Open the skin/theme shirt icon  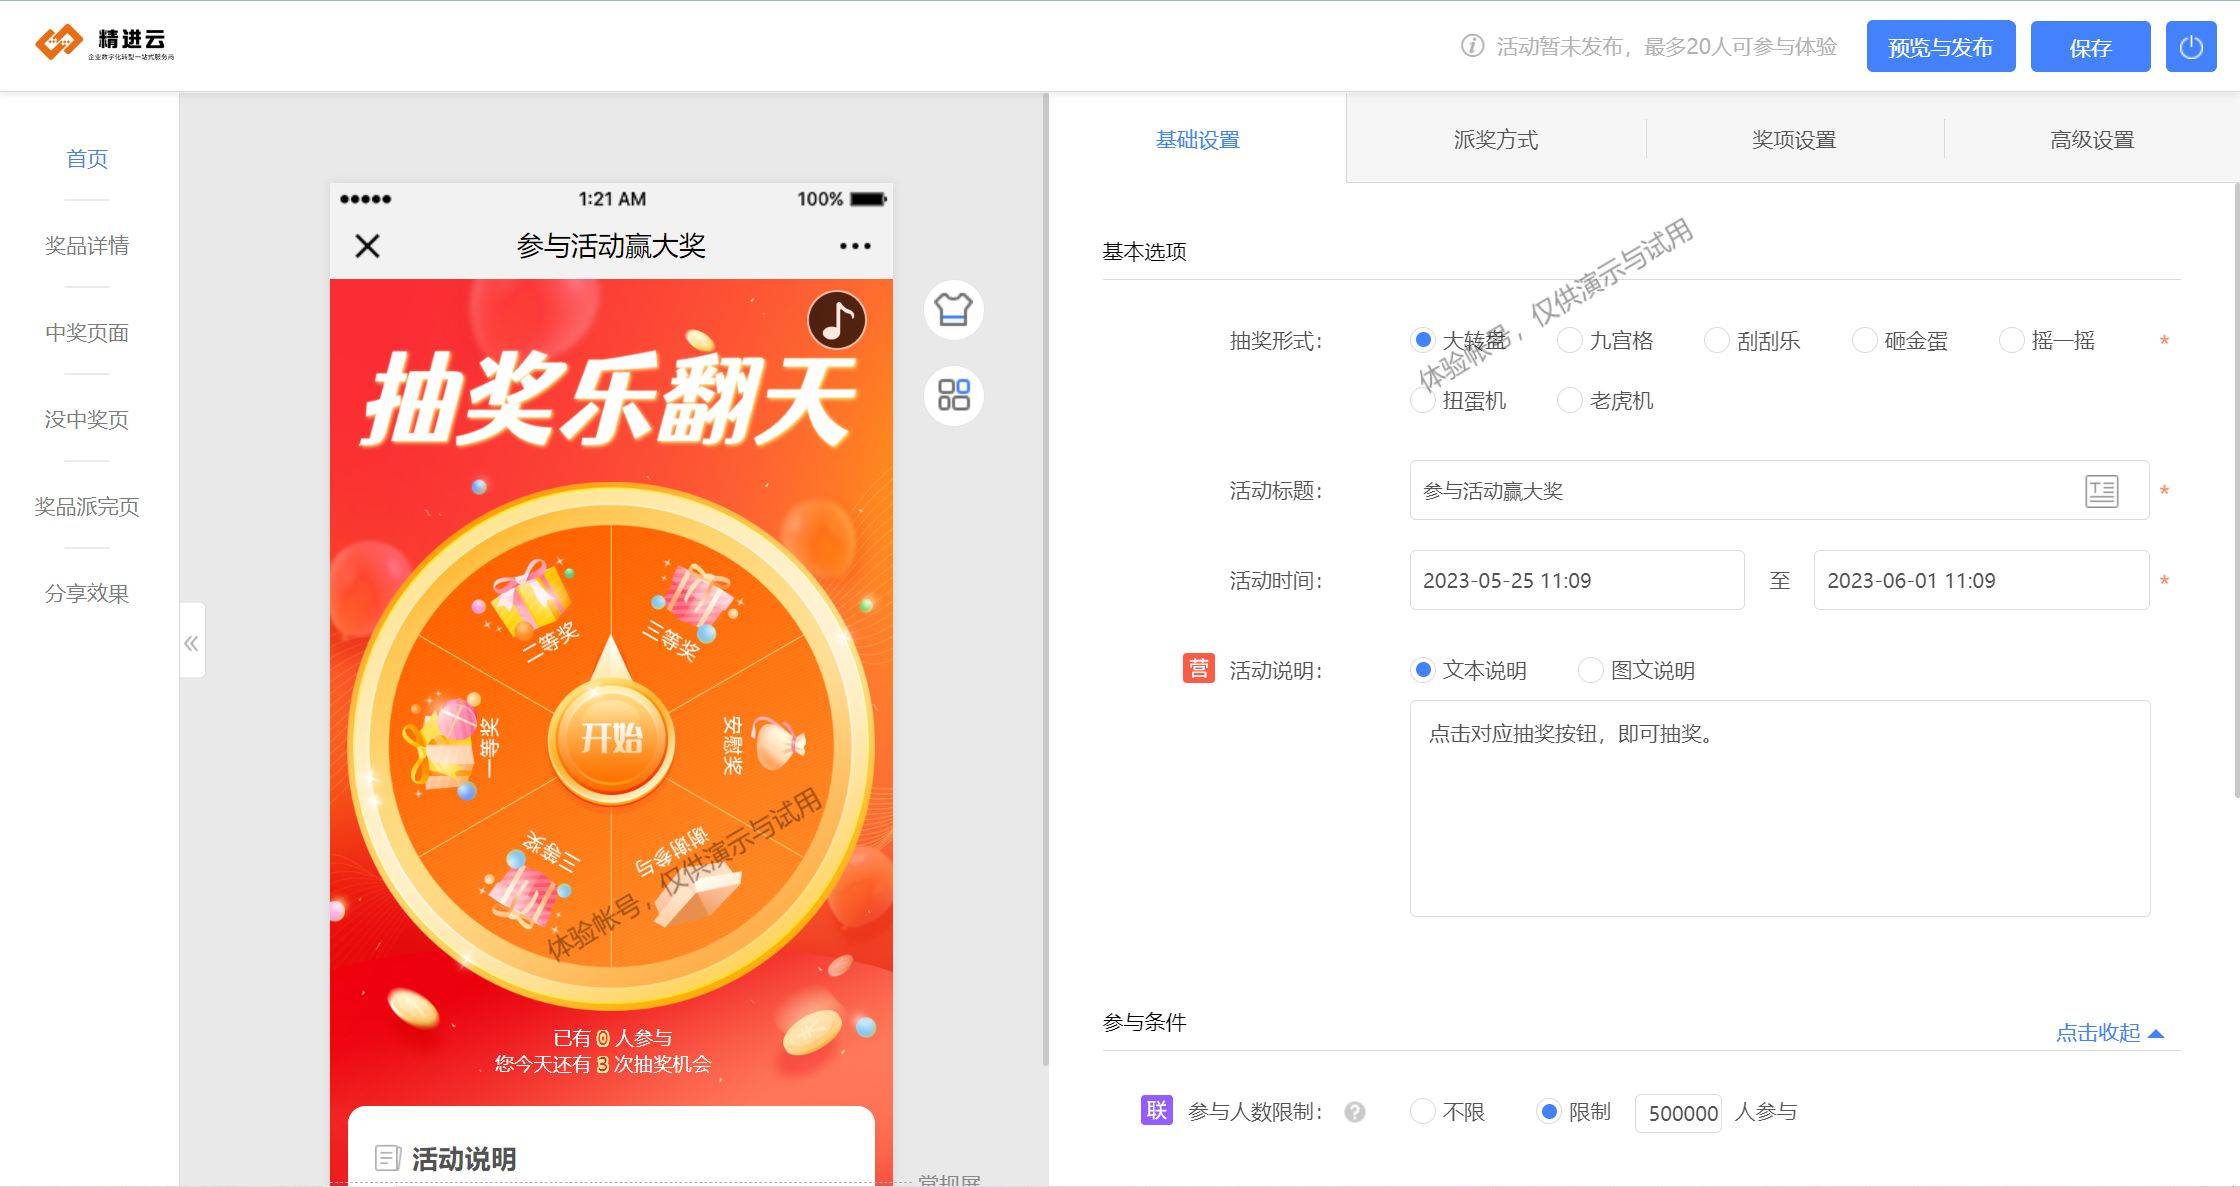(x=954, y=310)
